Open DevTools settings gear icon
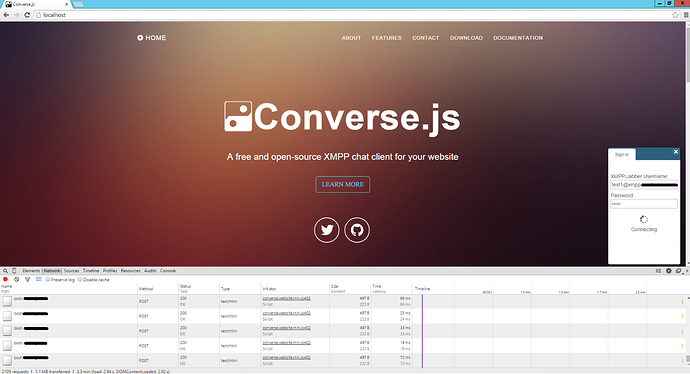 (669, 271)
